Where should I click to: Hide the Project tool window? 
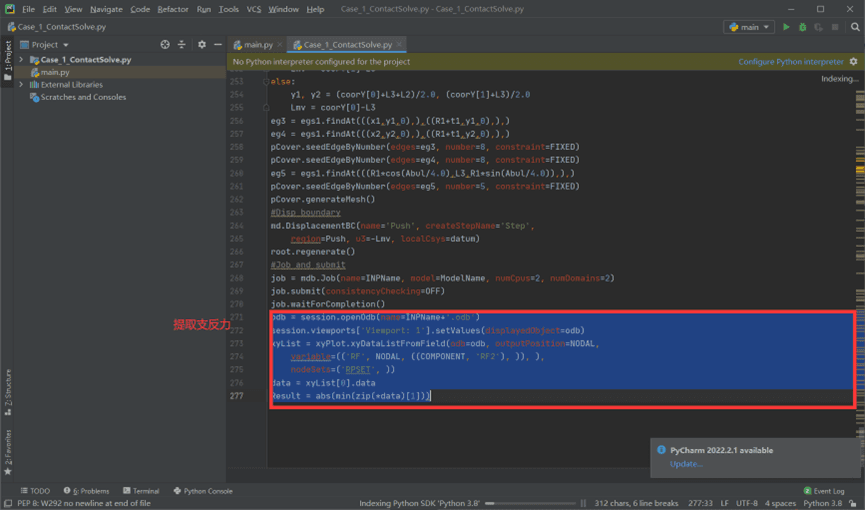pyautogui.click(x=218, y=45)
